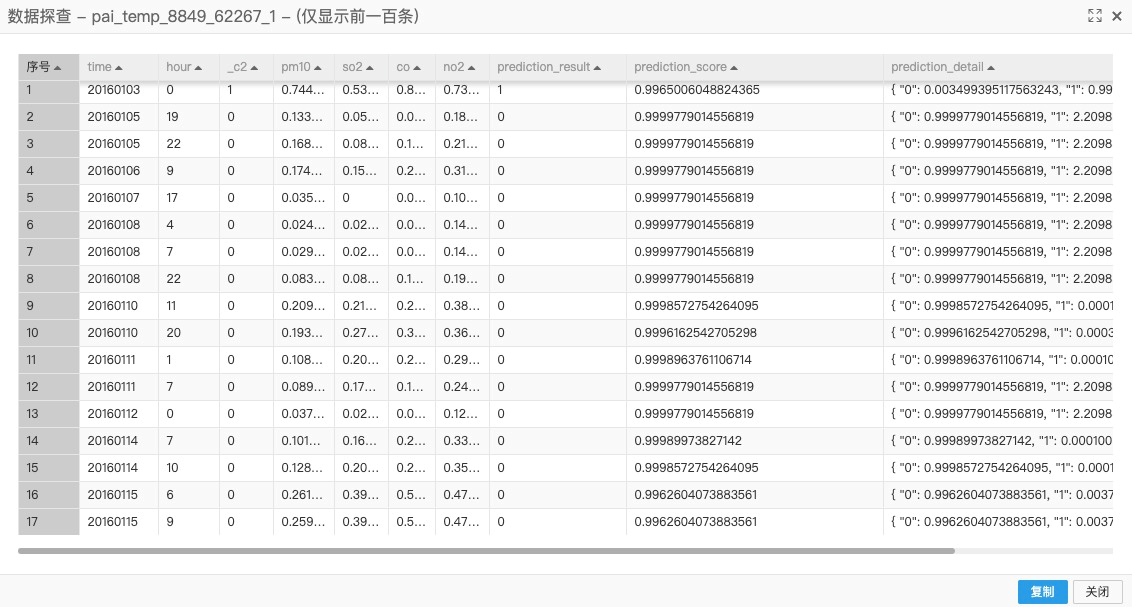Select pm10 cell 0.029... in row 7

click(x=303, y=252)
